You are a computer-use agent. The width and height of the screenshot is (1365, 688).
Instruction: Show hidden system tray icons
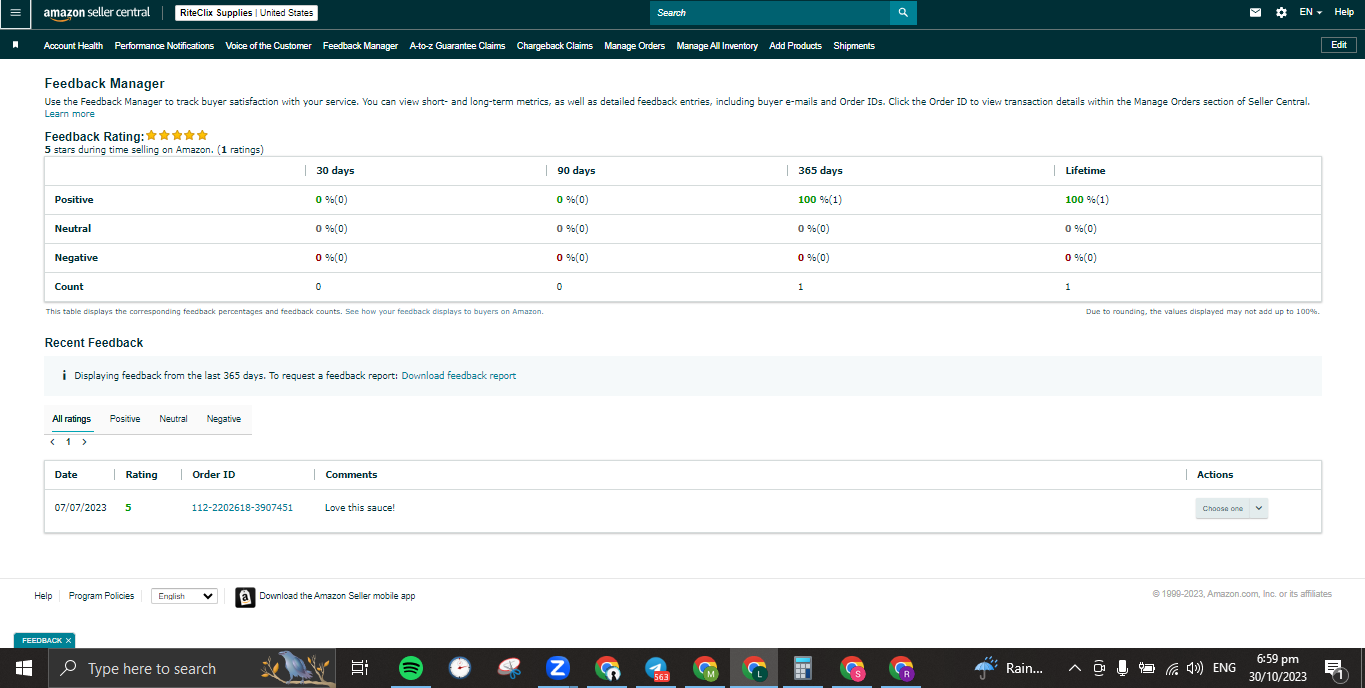click(1075, 668)
